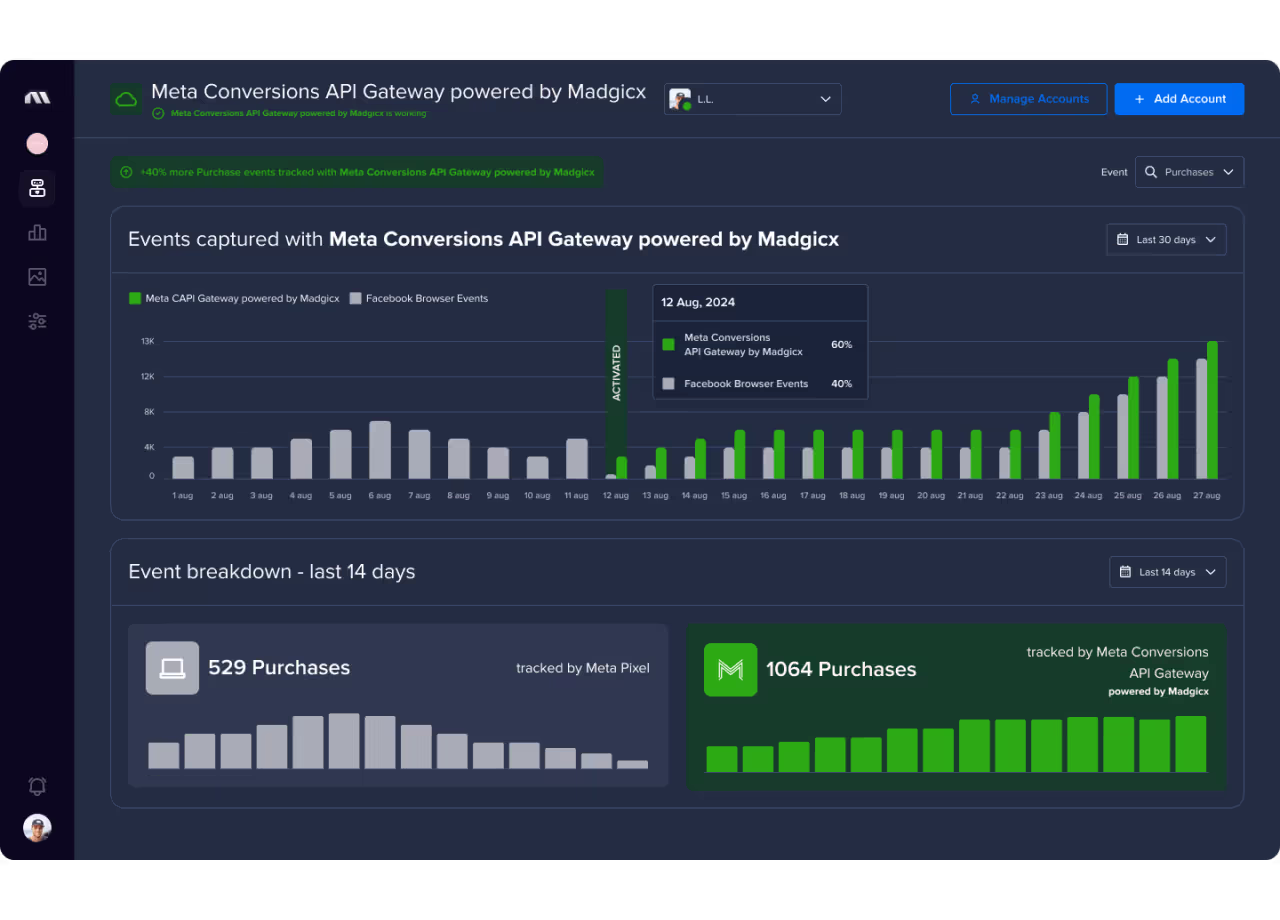Viewport: 1280px width, 920px height.
Task: Open the bar chart analytics sidebar icon
Action: (37, 232)
